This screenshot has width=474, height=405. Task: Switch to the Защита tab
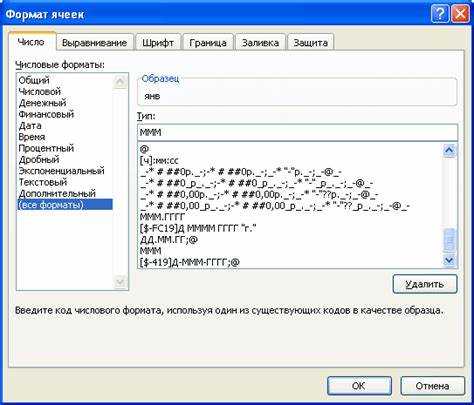point(310,43)
